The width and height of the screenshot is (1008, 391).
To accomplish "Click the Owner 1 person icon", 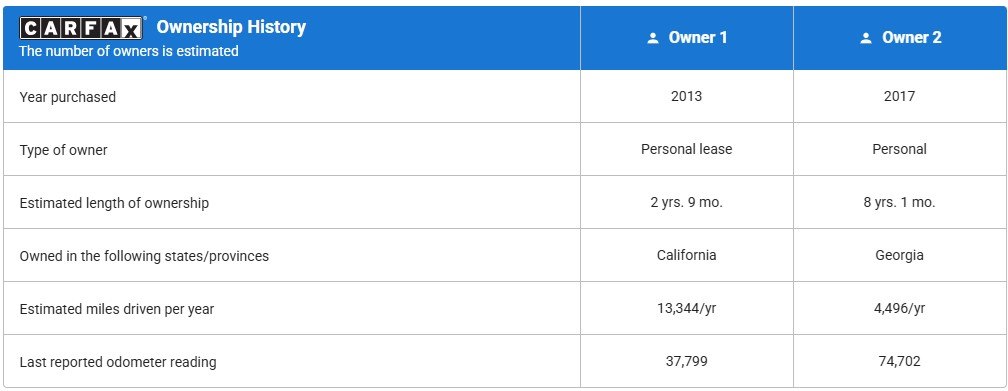I will [x=653, y=38].
